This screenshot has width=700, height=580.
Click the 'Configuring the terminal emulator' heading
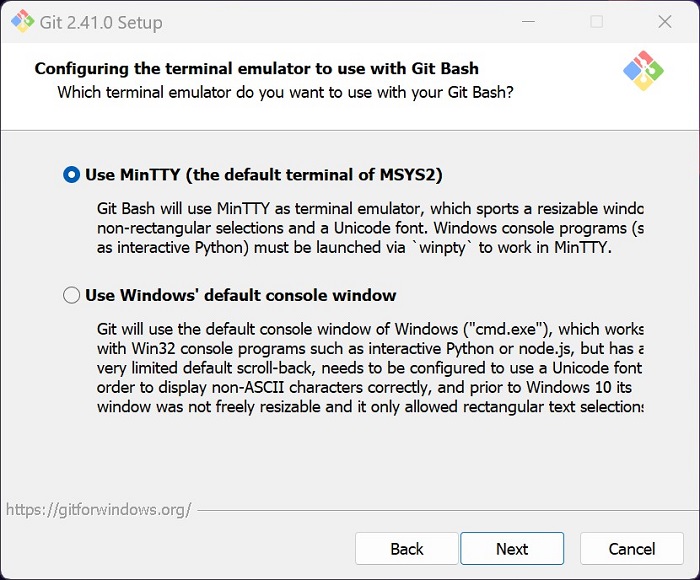[x=257, y=68]
